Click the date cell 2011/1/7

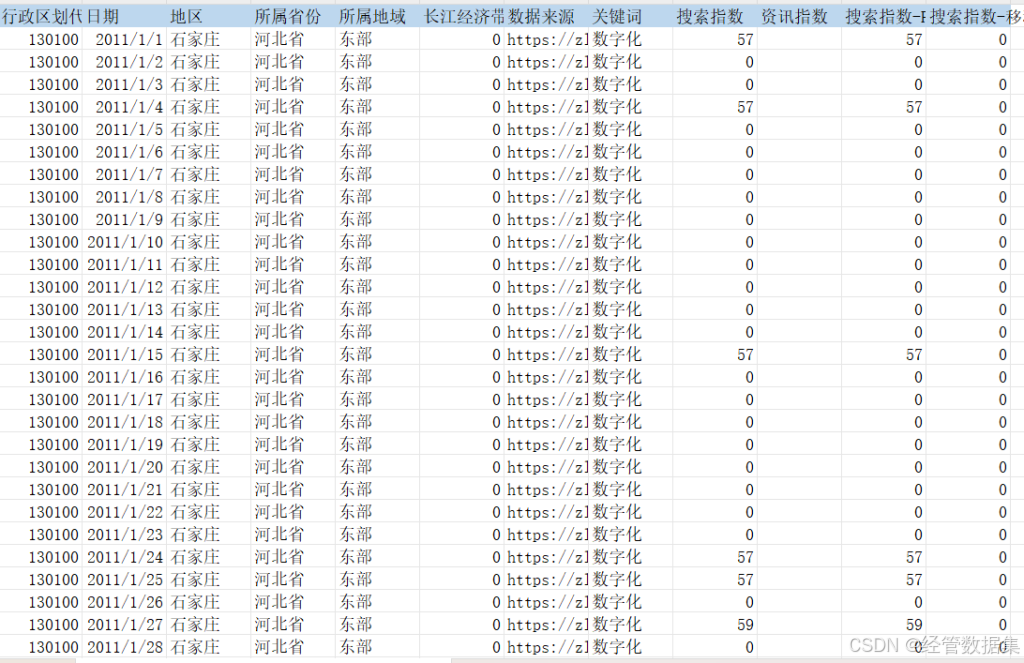[x=125, y=175]
